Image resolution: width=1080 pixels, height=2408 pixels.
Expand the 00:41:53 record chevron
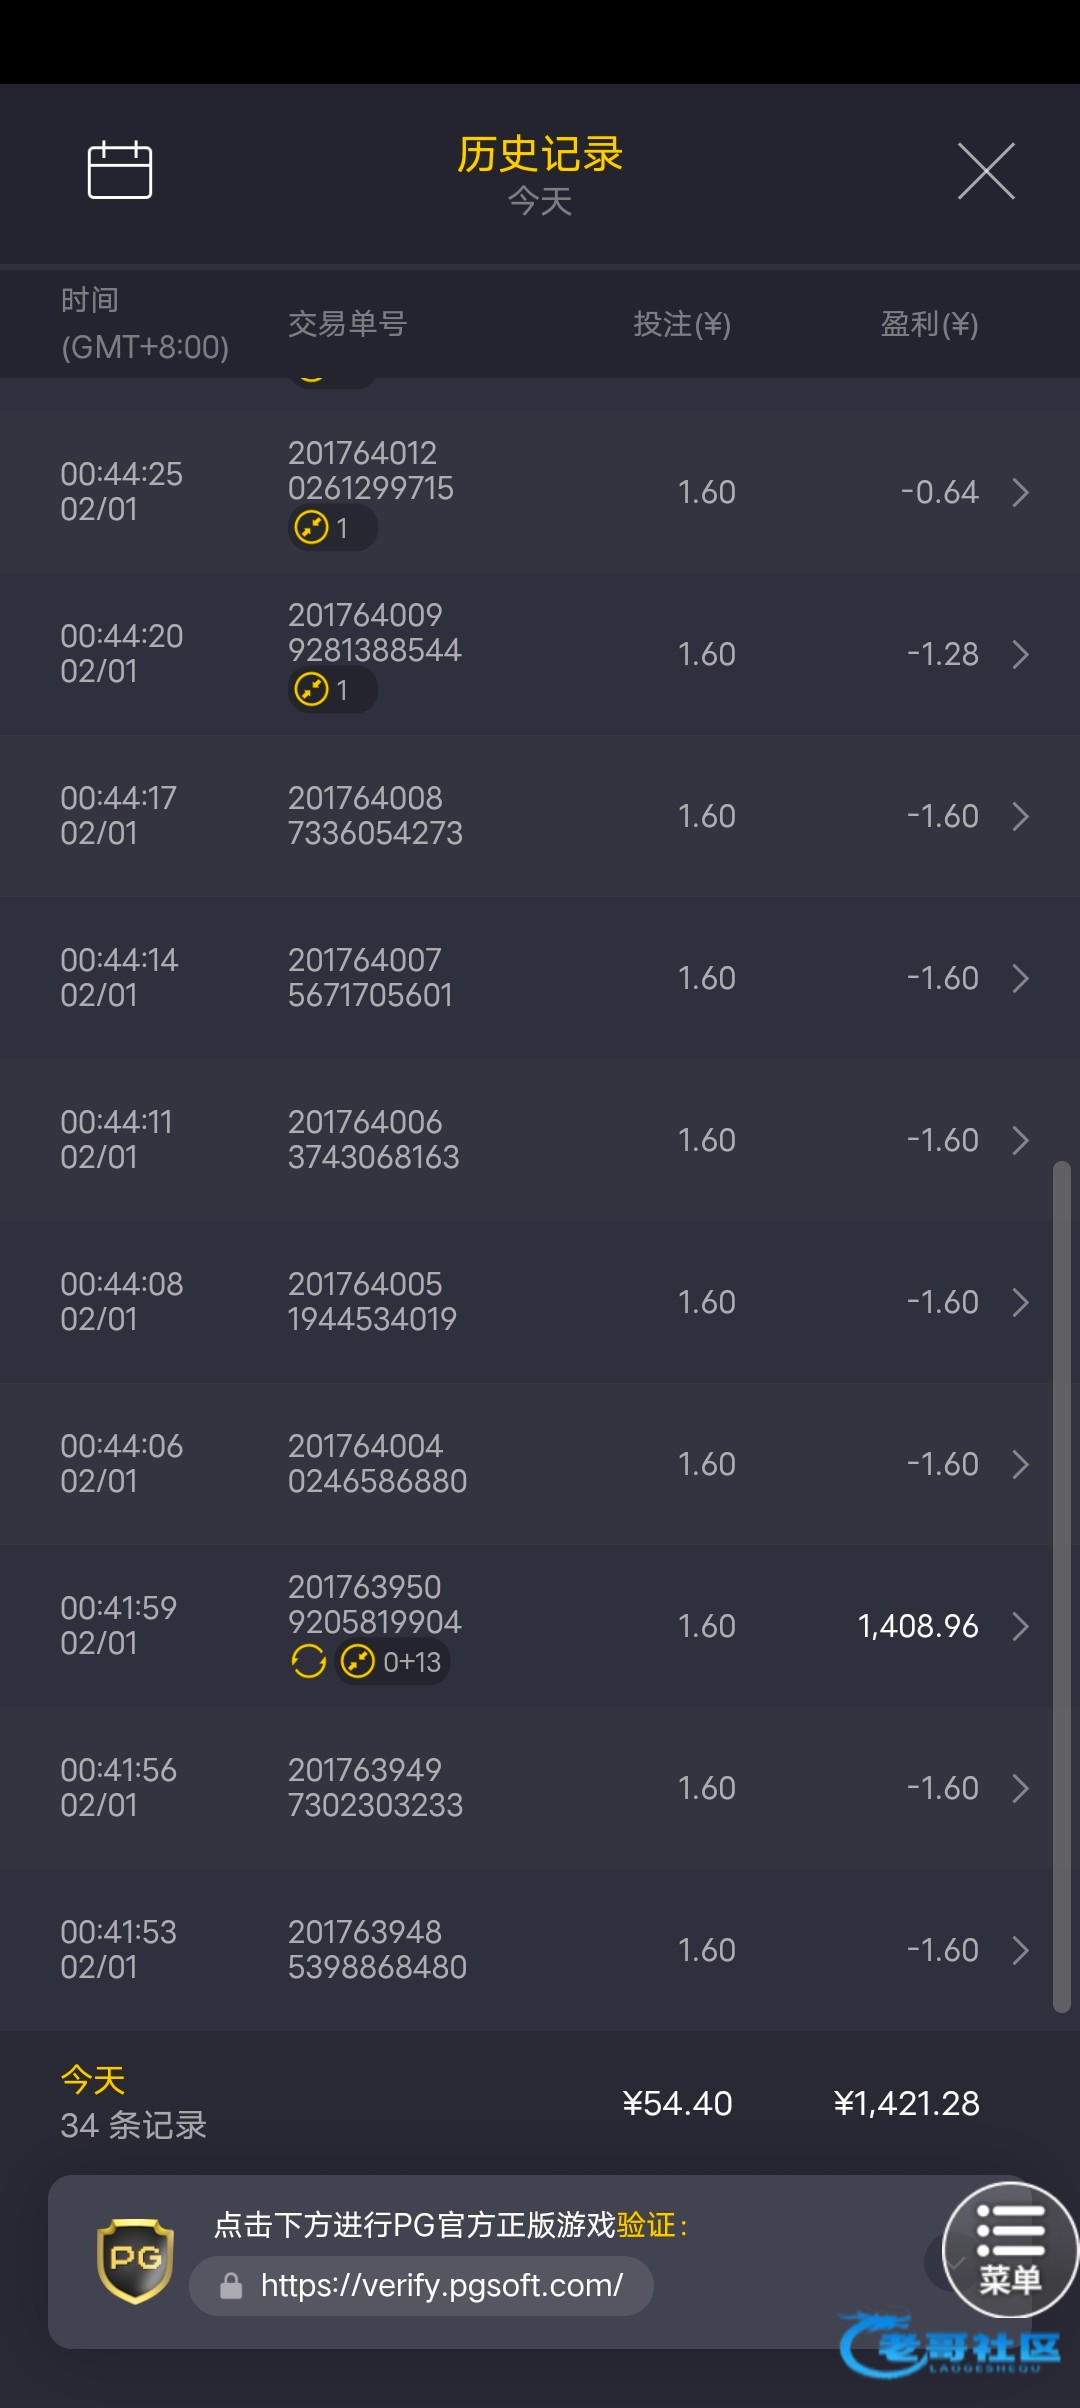pos(1020,1950)
